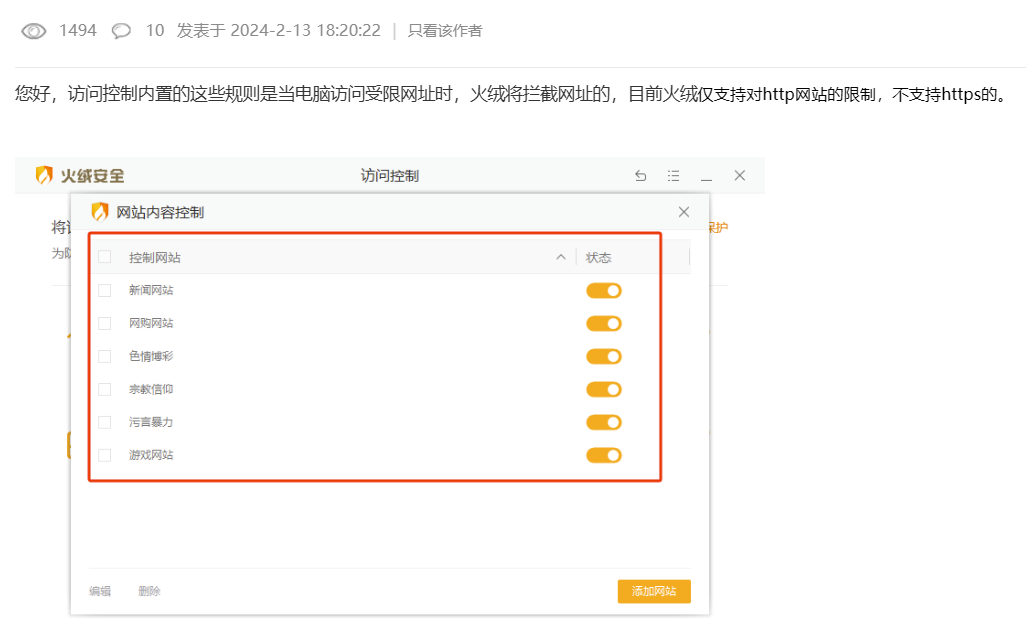Minimize the 访问控制 window
Image resolution: width=1026 pixels, height=630 pixels.
point(707,176)
